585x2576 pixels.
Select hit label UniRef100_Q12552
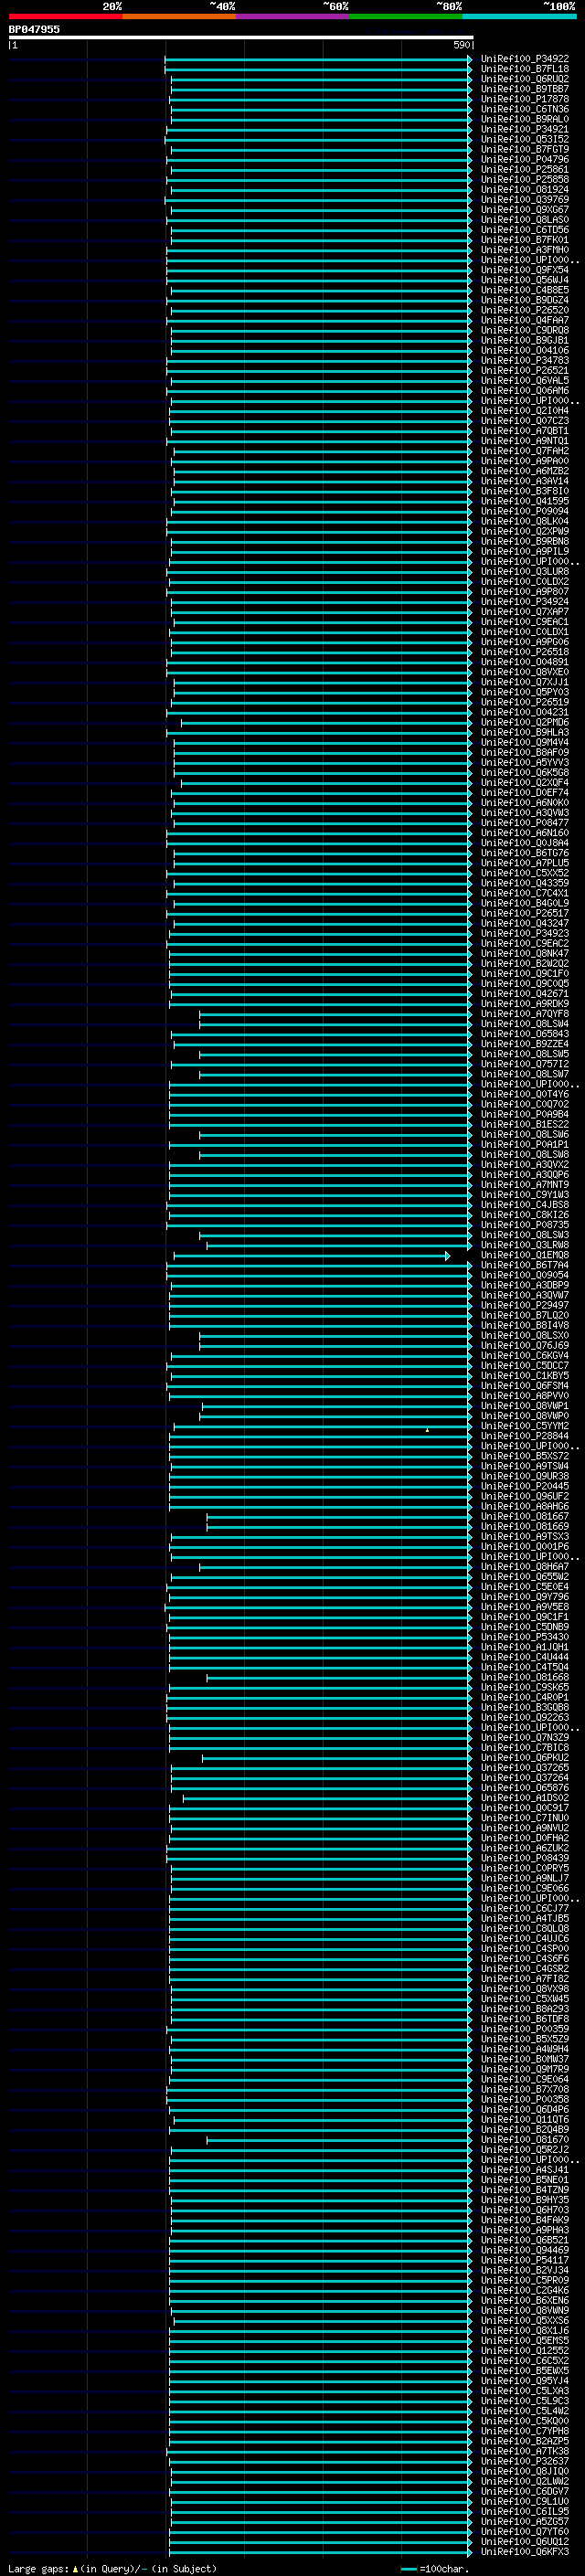point(524,2350)
